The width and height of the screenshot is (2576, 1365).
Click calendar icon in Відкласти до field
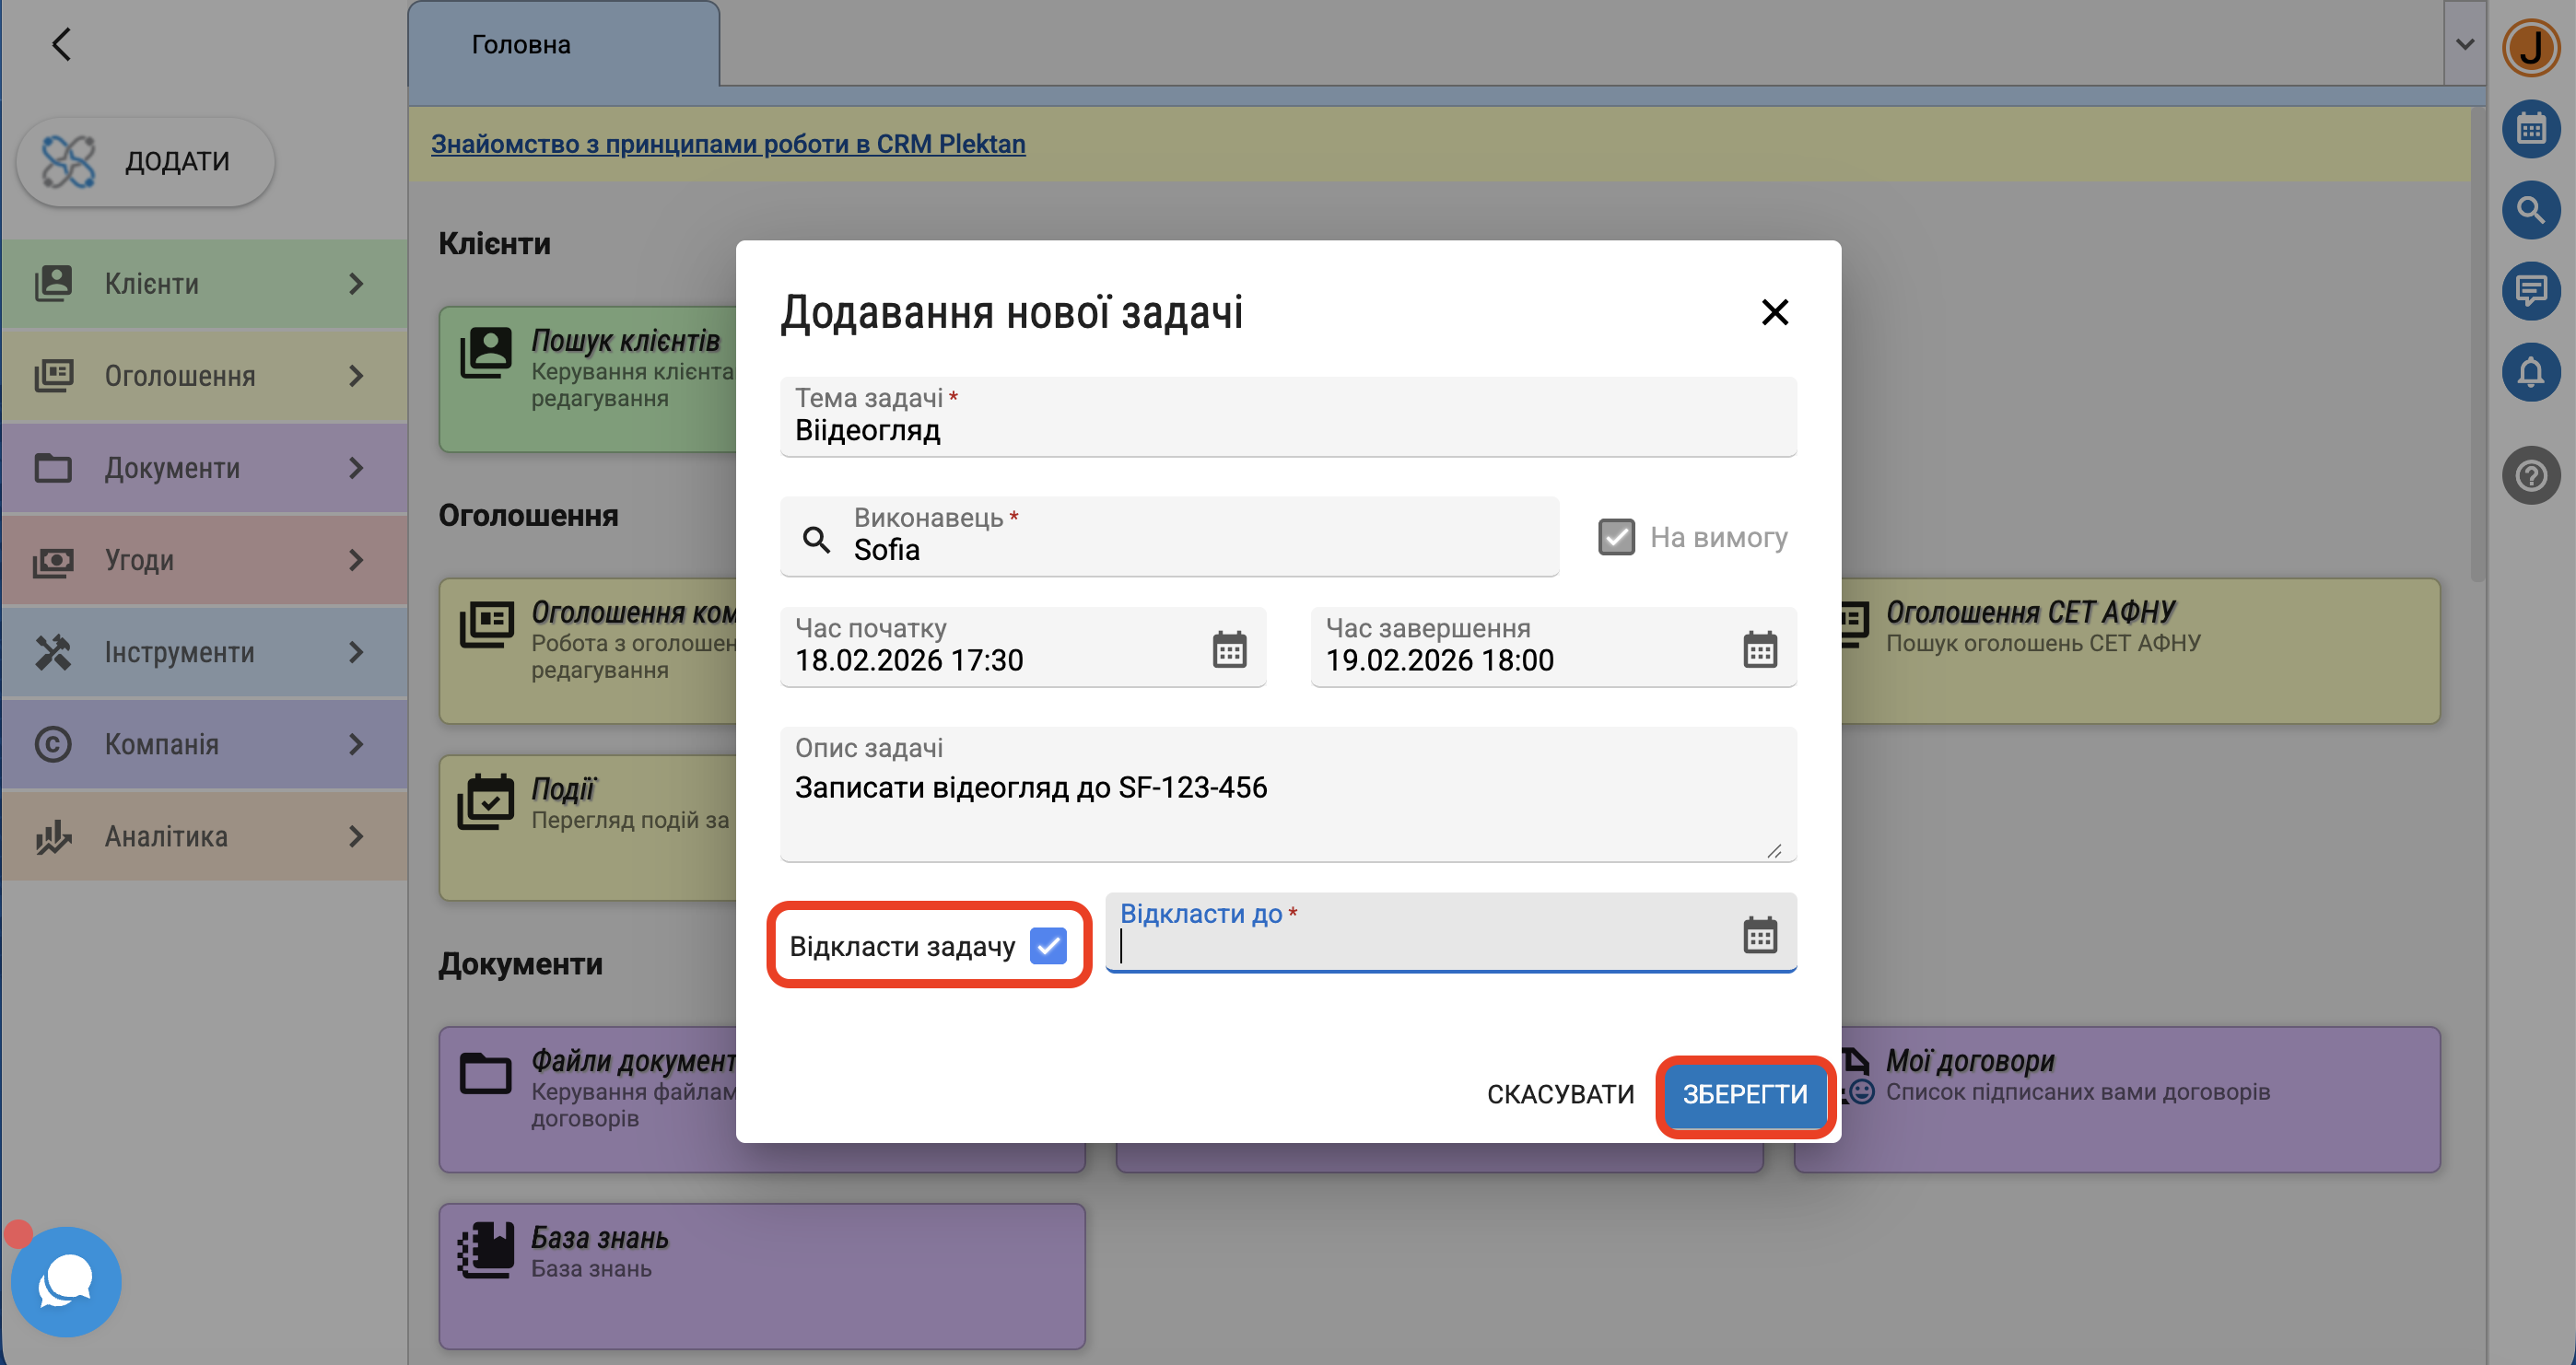[x=1759, y=935]
